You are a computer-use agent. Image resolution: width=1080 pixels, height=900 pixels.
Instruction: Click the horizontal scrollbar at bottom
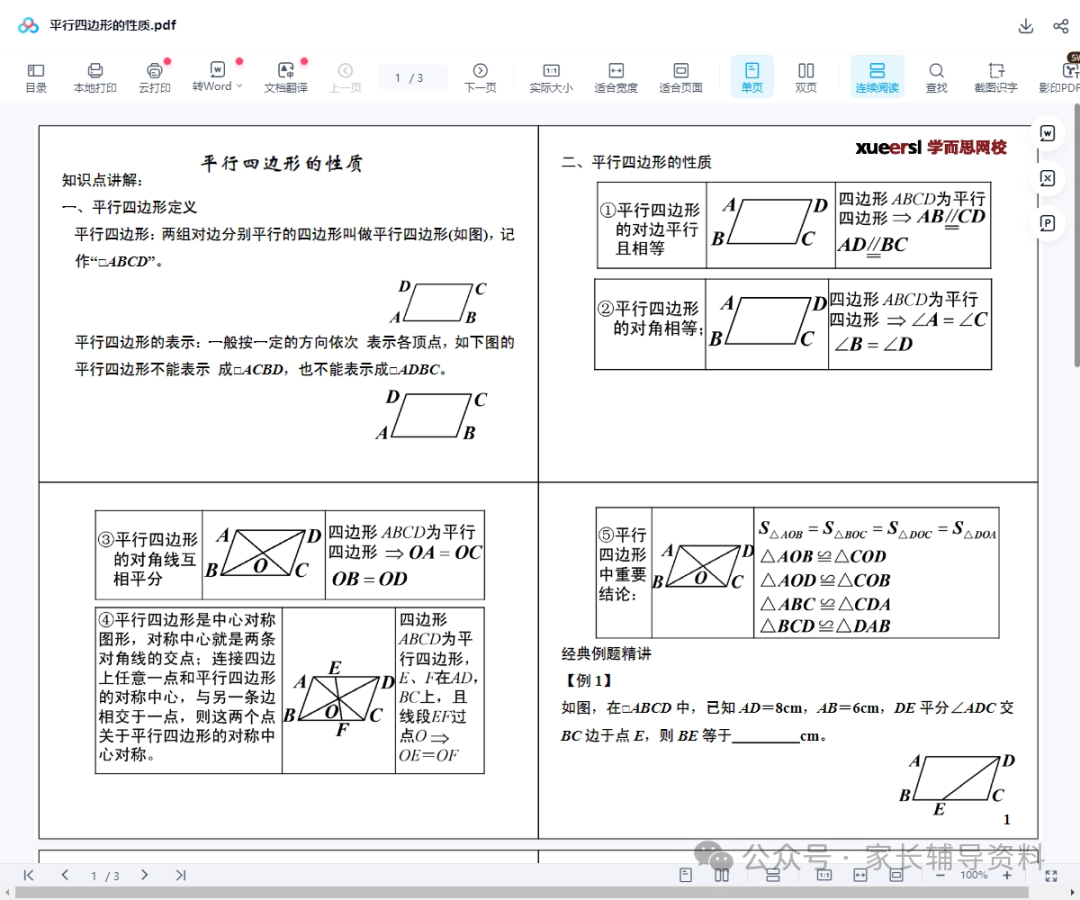pyautogui.click(x=521, y=893)
